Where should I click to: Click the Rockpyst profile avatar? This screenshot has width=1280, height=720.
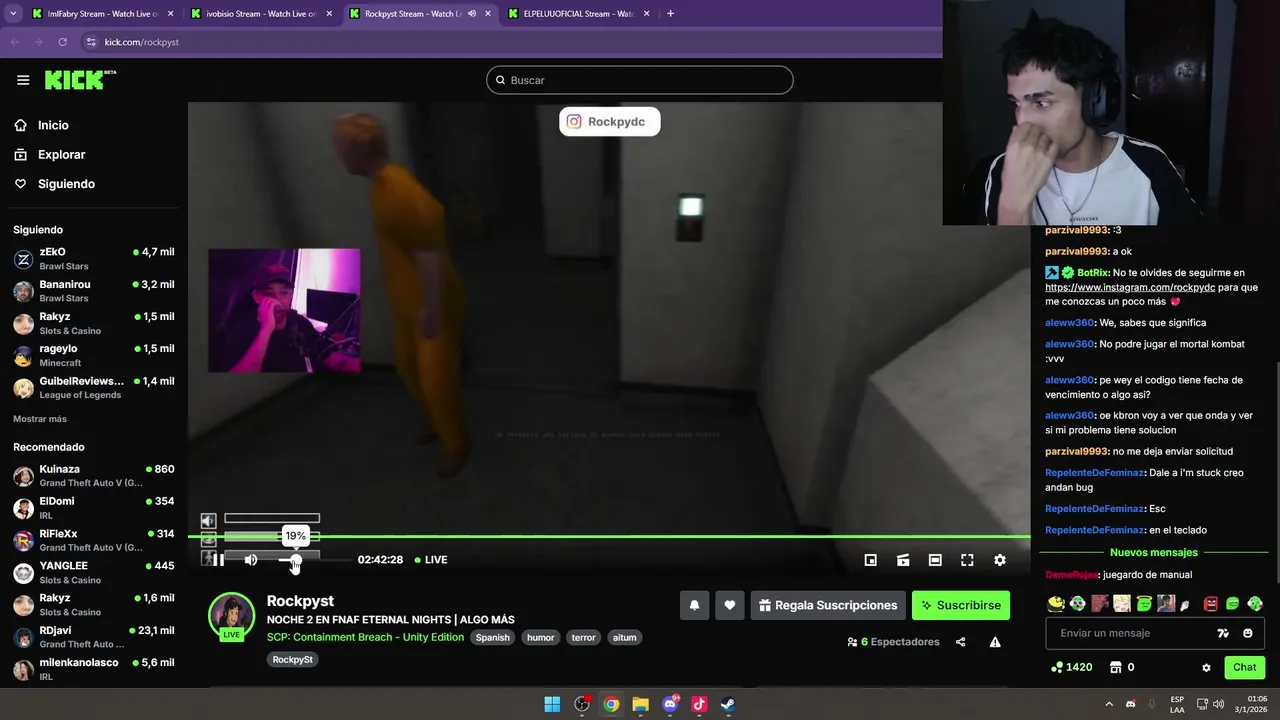[x=231, y=616]
